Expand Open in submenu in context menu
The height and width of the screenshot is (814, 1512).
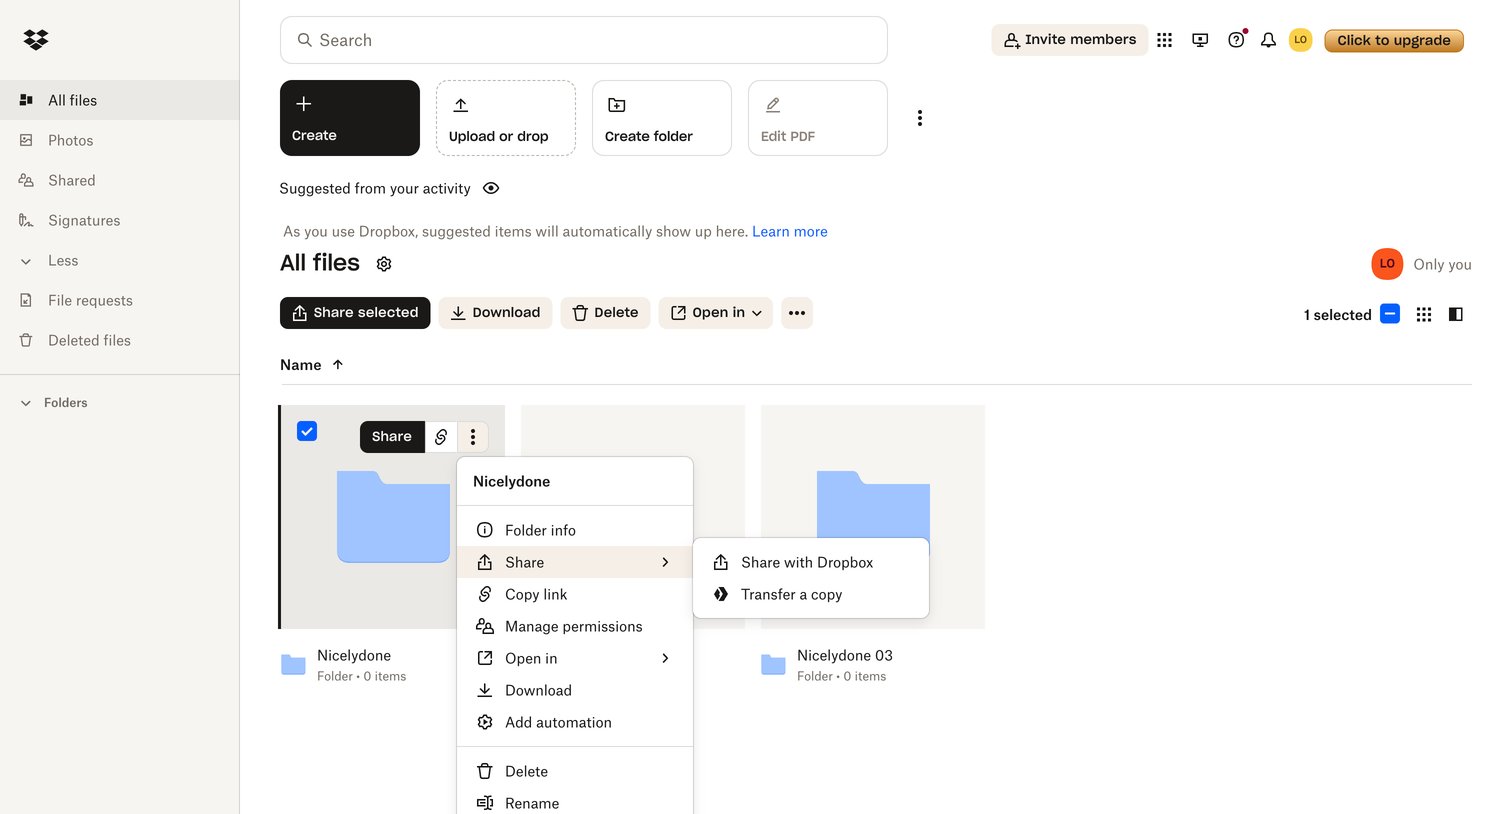[575, 658]
